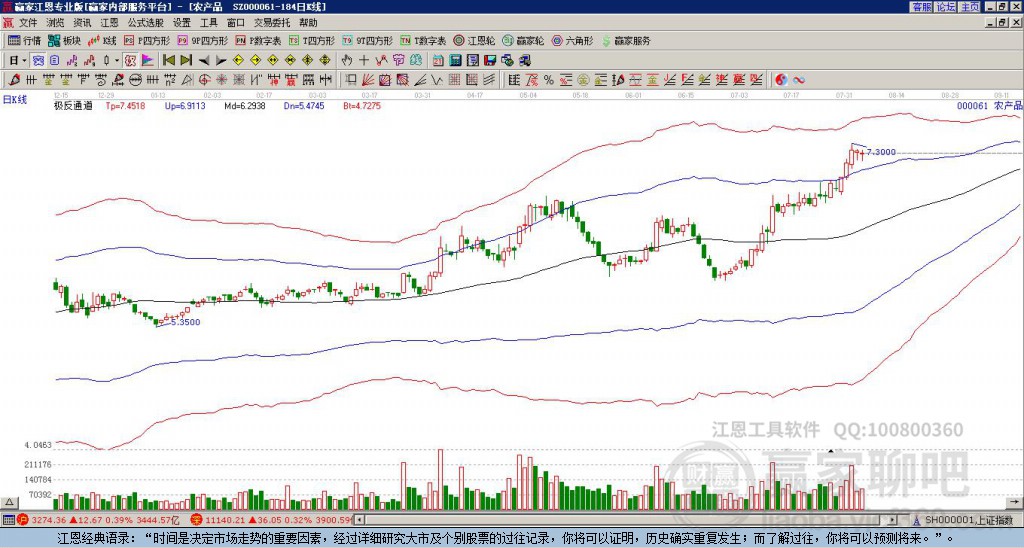The width and height of the screenshot is (1024, 548).
Task: Open the 浏览 menu
Action: click(x=56, y=23)
